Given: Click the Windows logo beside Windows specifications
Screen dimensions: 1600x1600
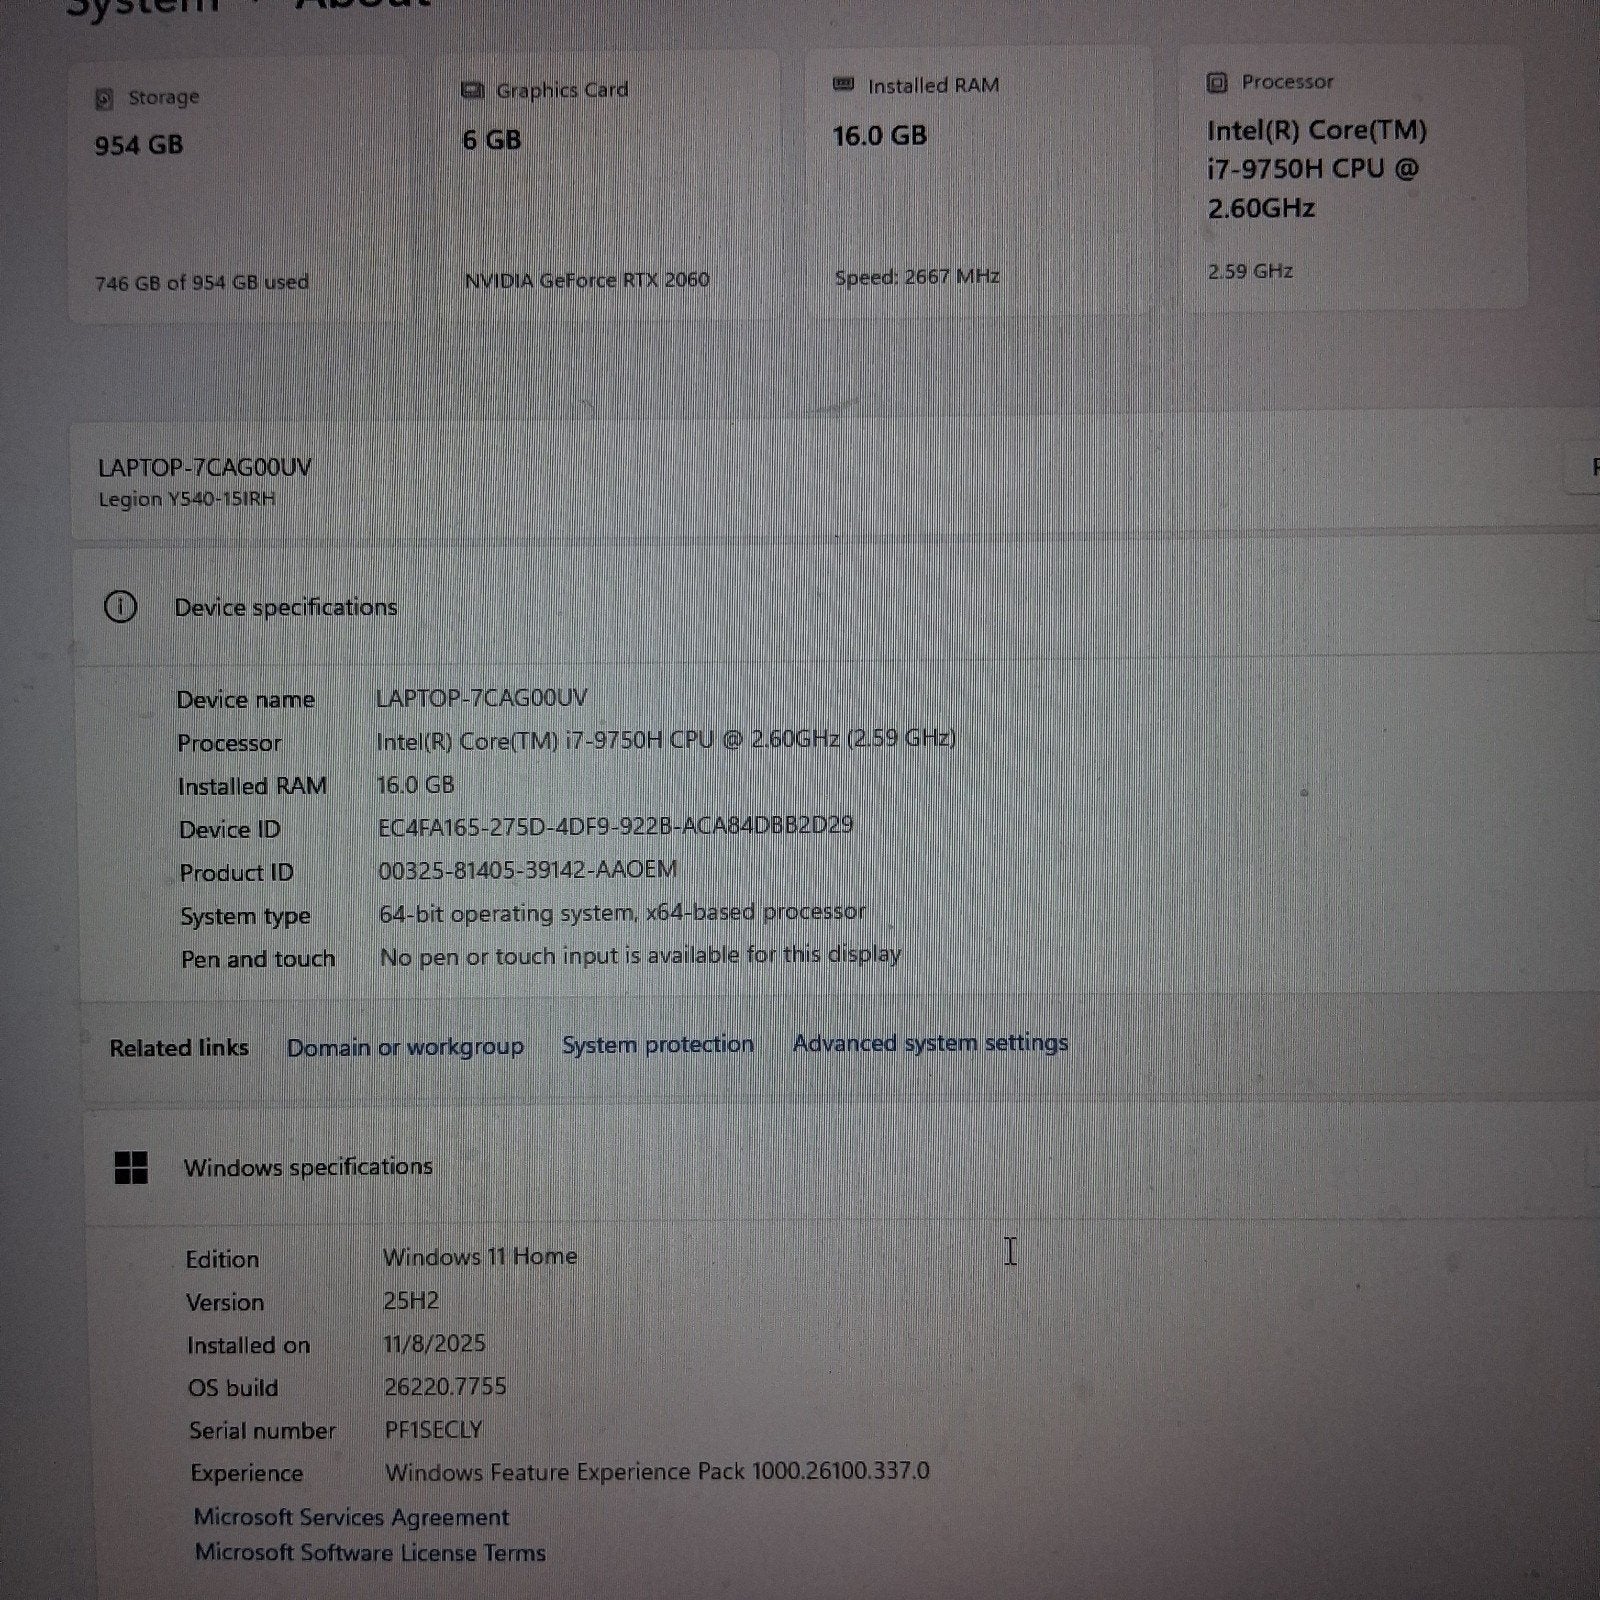Looking at the screenshot, I should pyautogui.click(x=131, y=1167).
